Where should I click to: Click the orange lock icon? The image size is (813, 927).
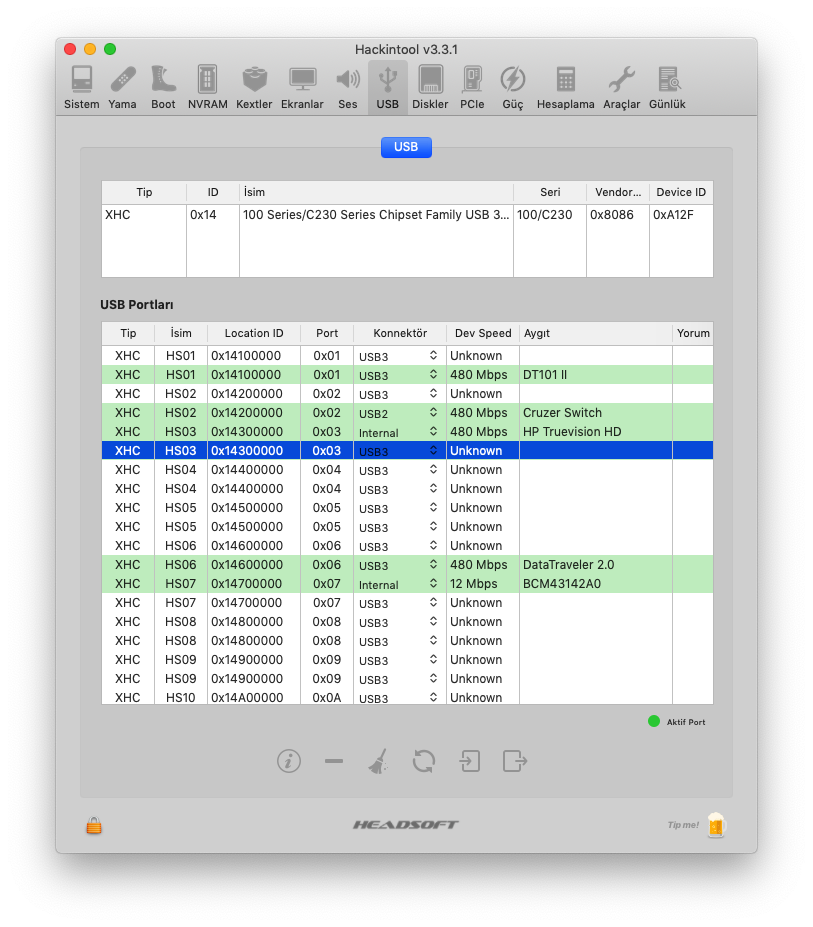93,826
